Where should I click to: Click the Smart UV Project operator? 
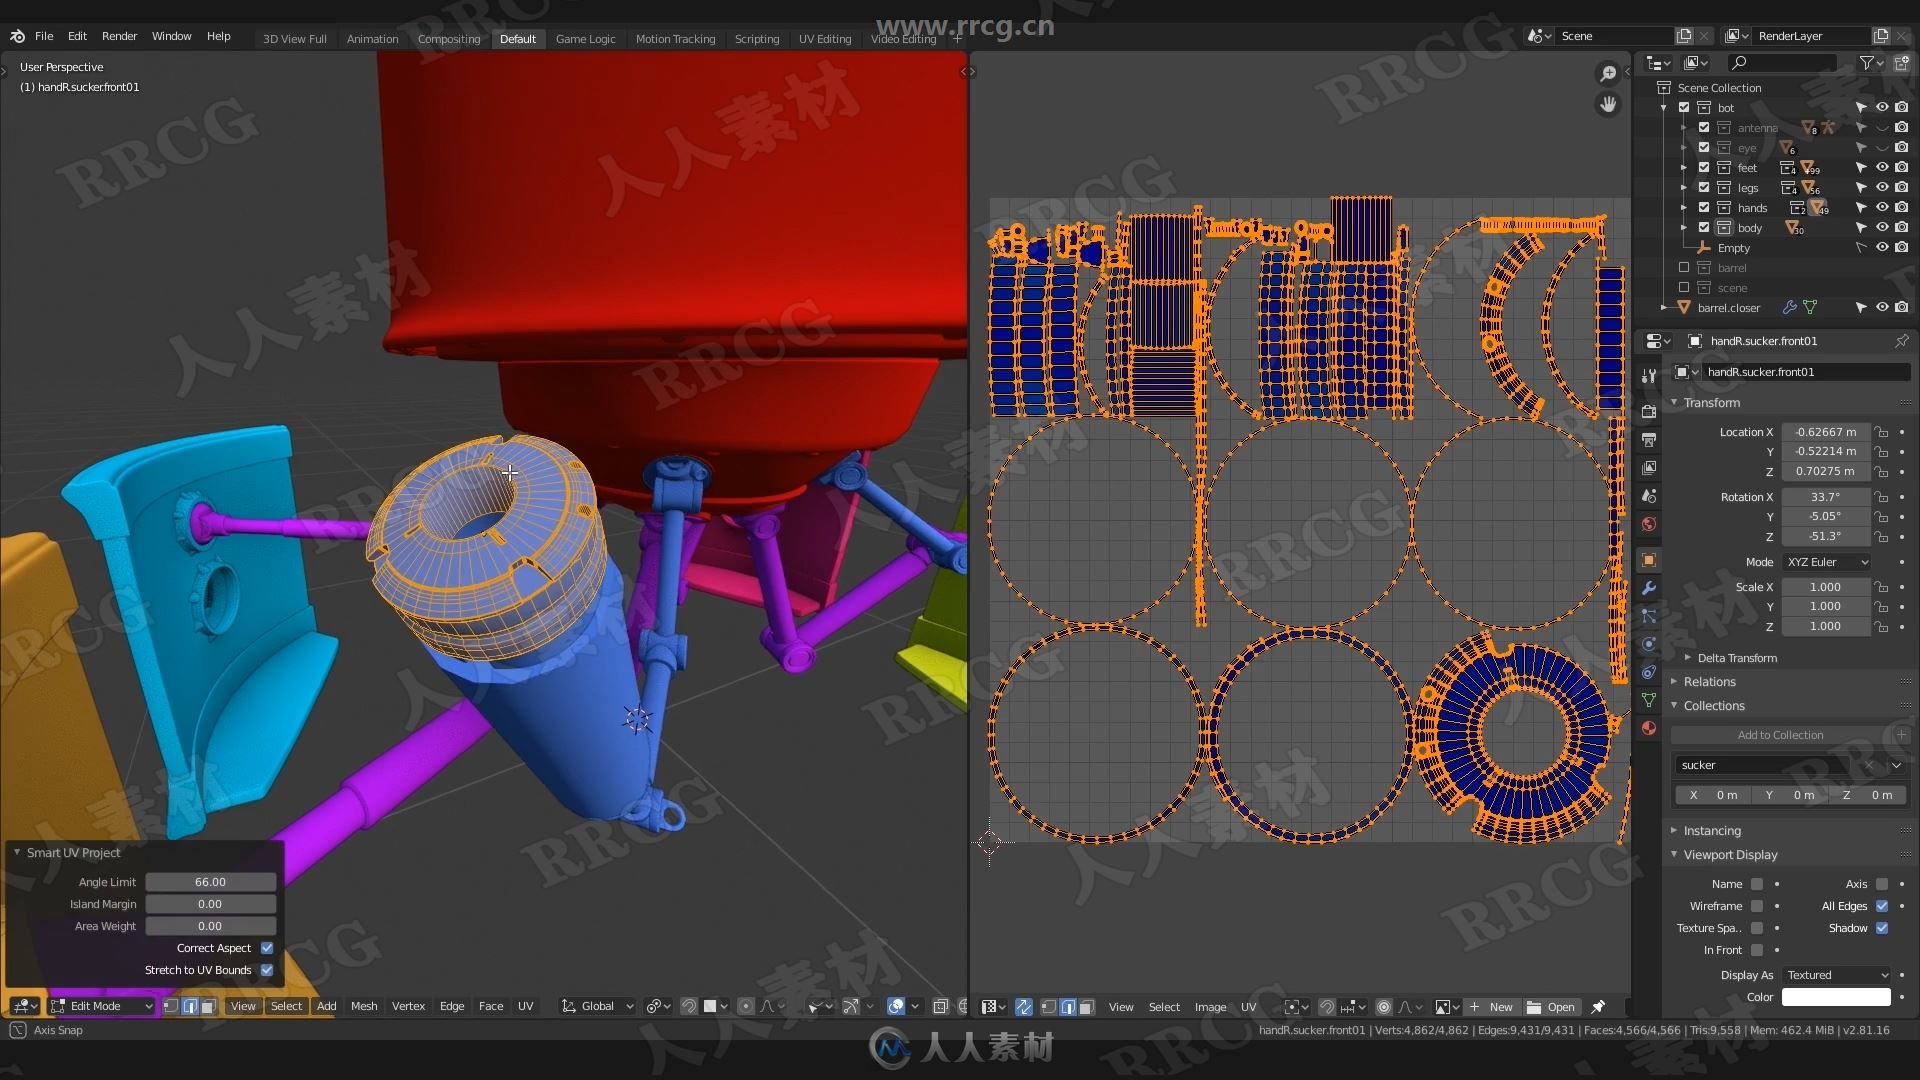pos(73,852)
